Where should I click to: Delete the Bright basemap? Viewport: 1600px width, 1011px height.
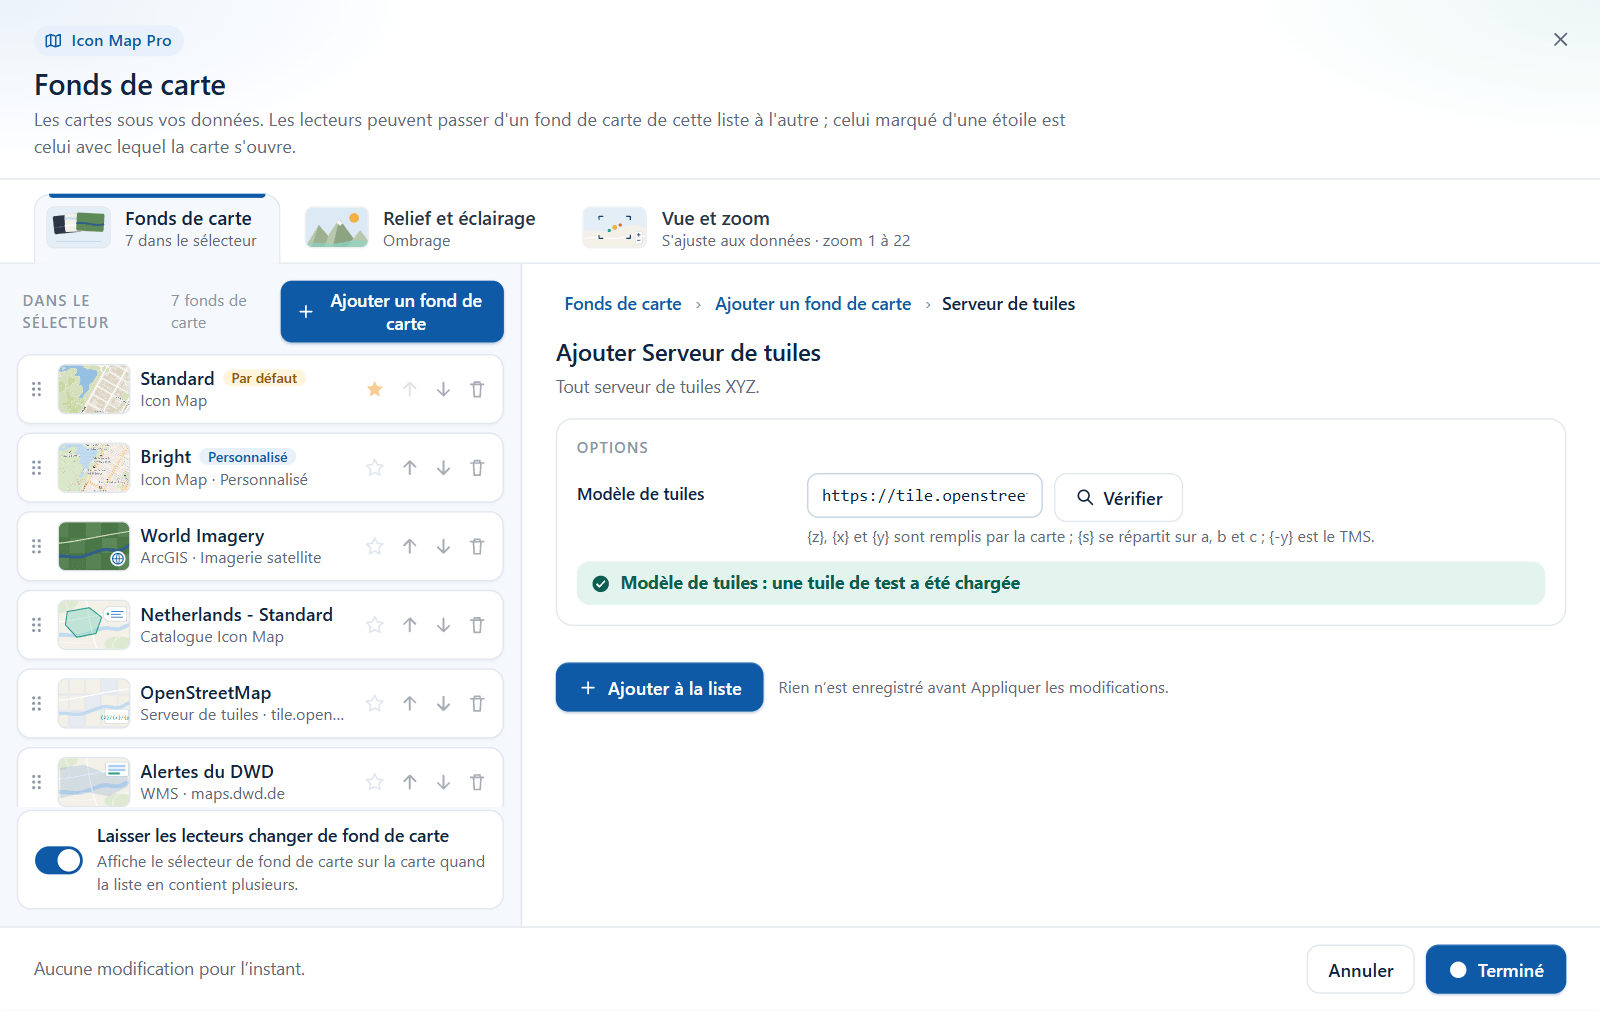coord(477,467)
